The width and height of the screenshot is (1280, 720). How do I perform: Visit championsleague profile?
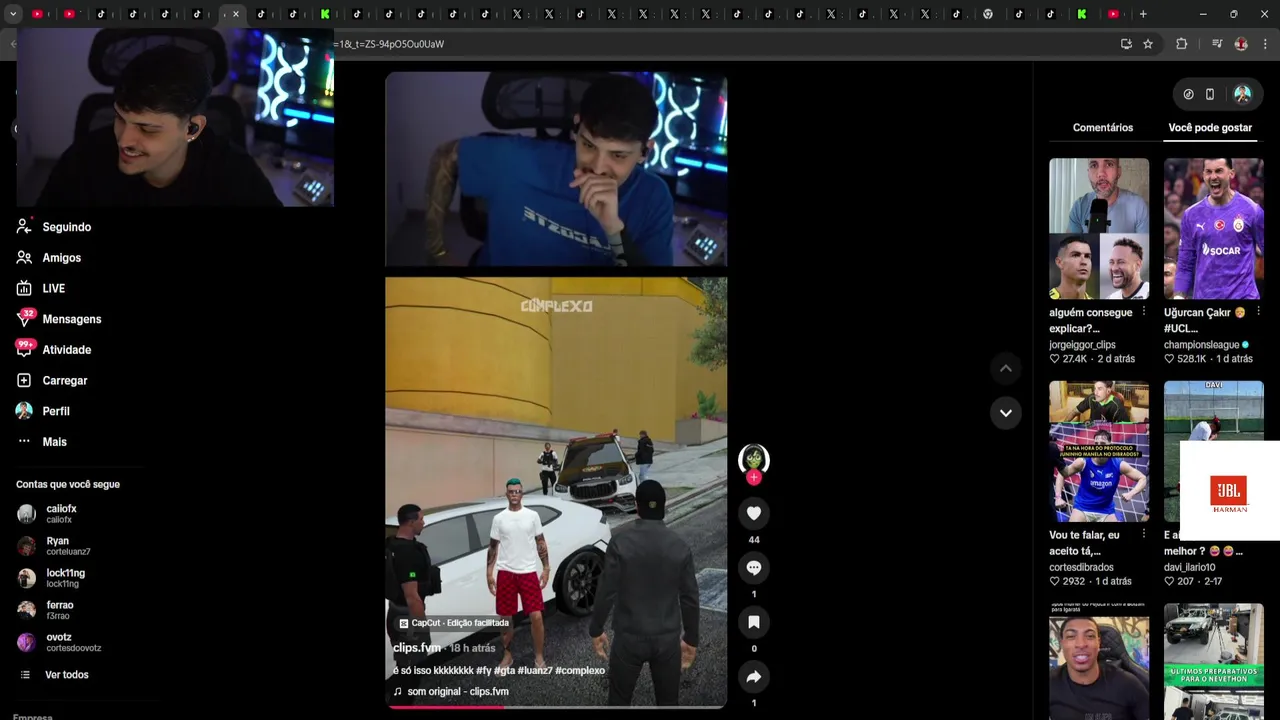tap(1201, 345)
